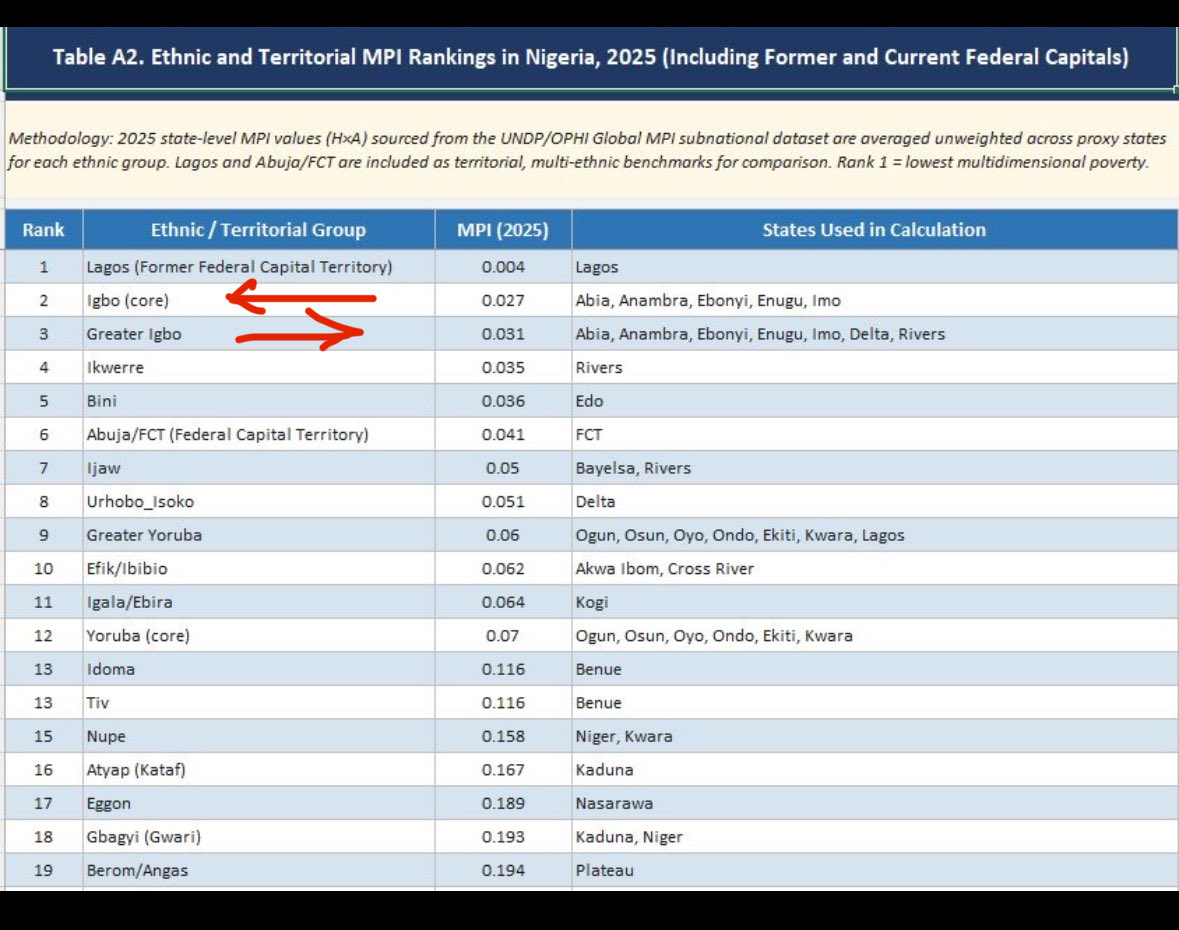The height and width of the screenshot is (930, 1179).
Task: Select the table title cell 'Table A2. Ethnic and Territorial MPI Rankings'
Action: point(590,58)
